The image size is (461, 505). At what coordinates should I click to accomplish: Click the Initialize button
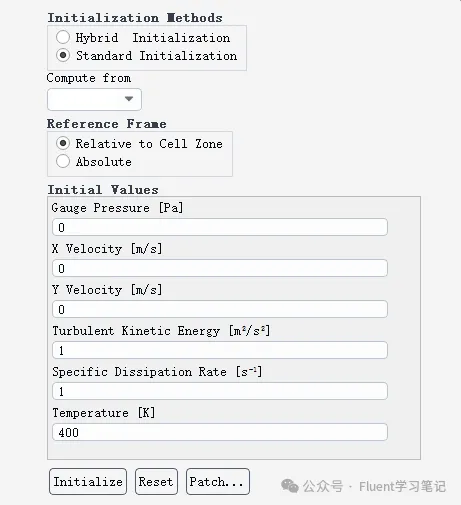[x=88, y=482]
